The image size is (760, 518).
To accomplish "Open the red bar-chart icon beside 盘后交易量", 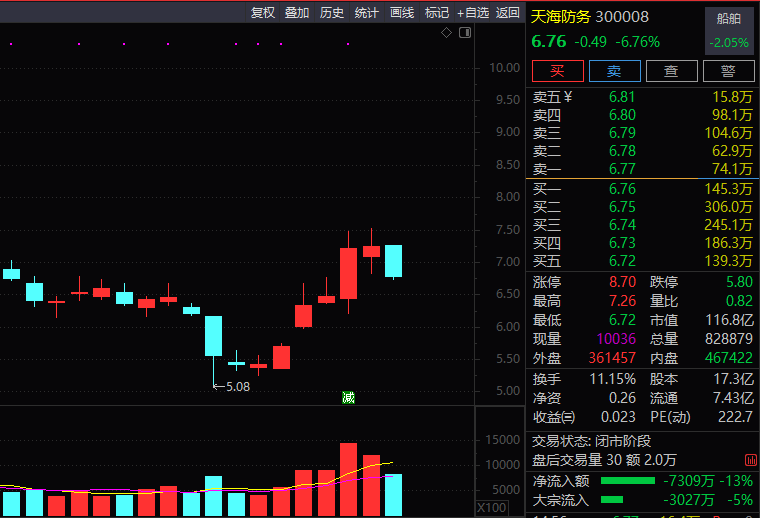I will click(x=751, y=460).
